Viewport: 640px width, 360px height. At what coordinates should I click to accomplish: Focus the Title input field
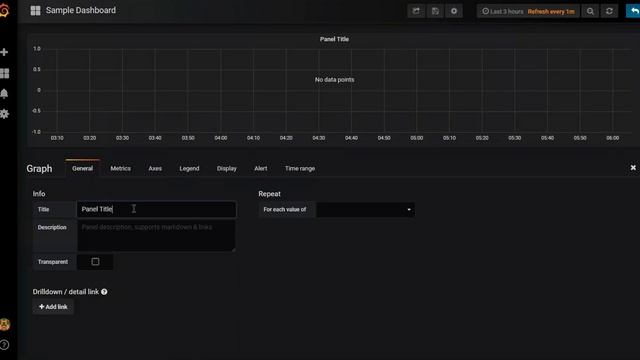point(156,209)
